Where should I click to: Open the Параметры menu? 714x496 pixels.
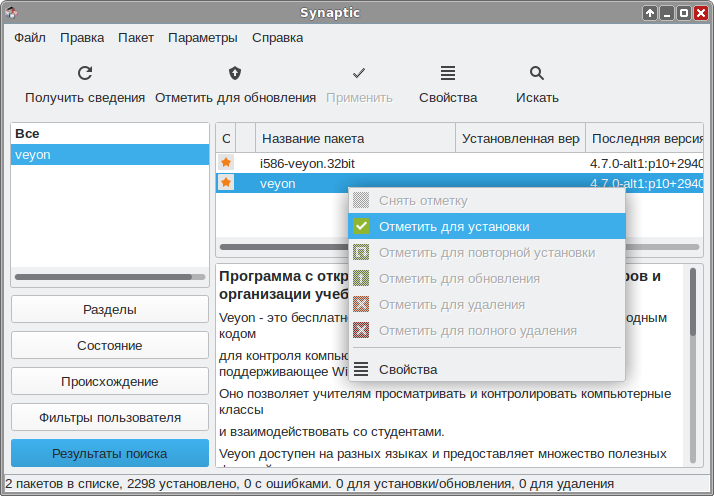pos(203,37)
